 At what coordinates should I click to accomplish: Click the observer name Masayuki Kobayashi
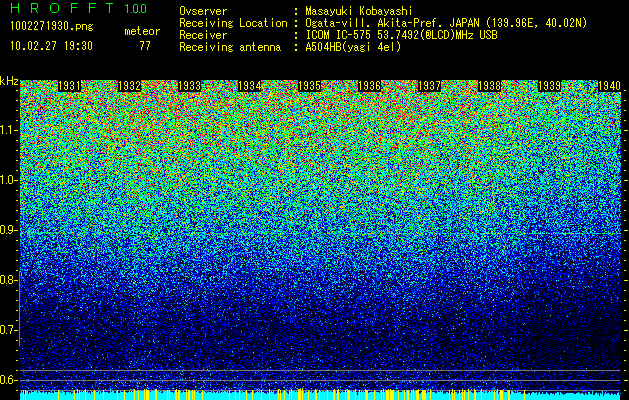pyautogui.click(x=359, y=11)
